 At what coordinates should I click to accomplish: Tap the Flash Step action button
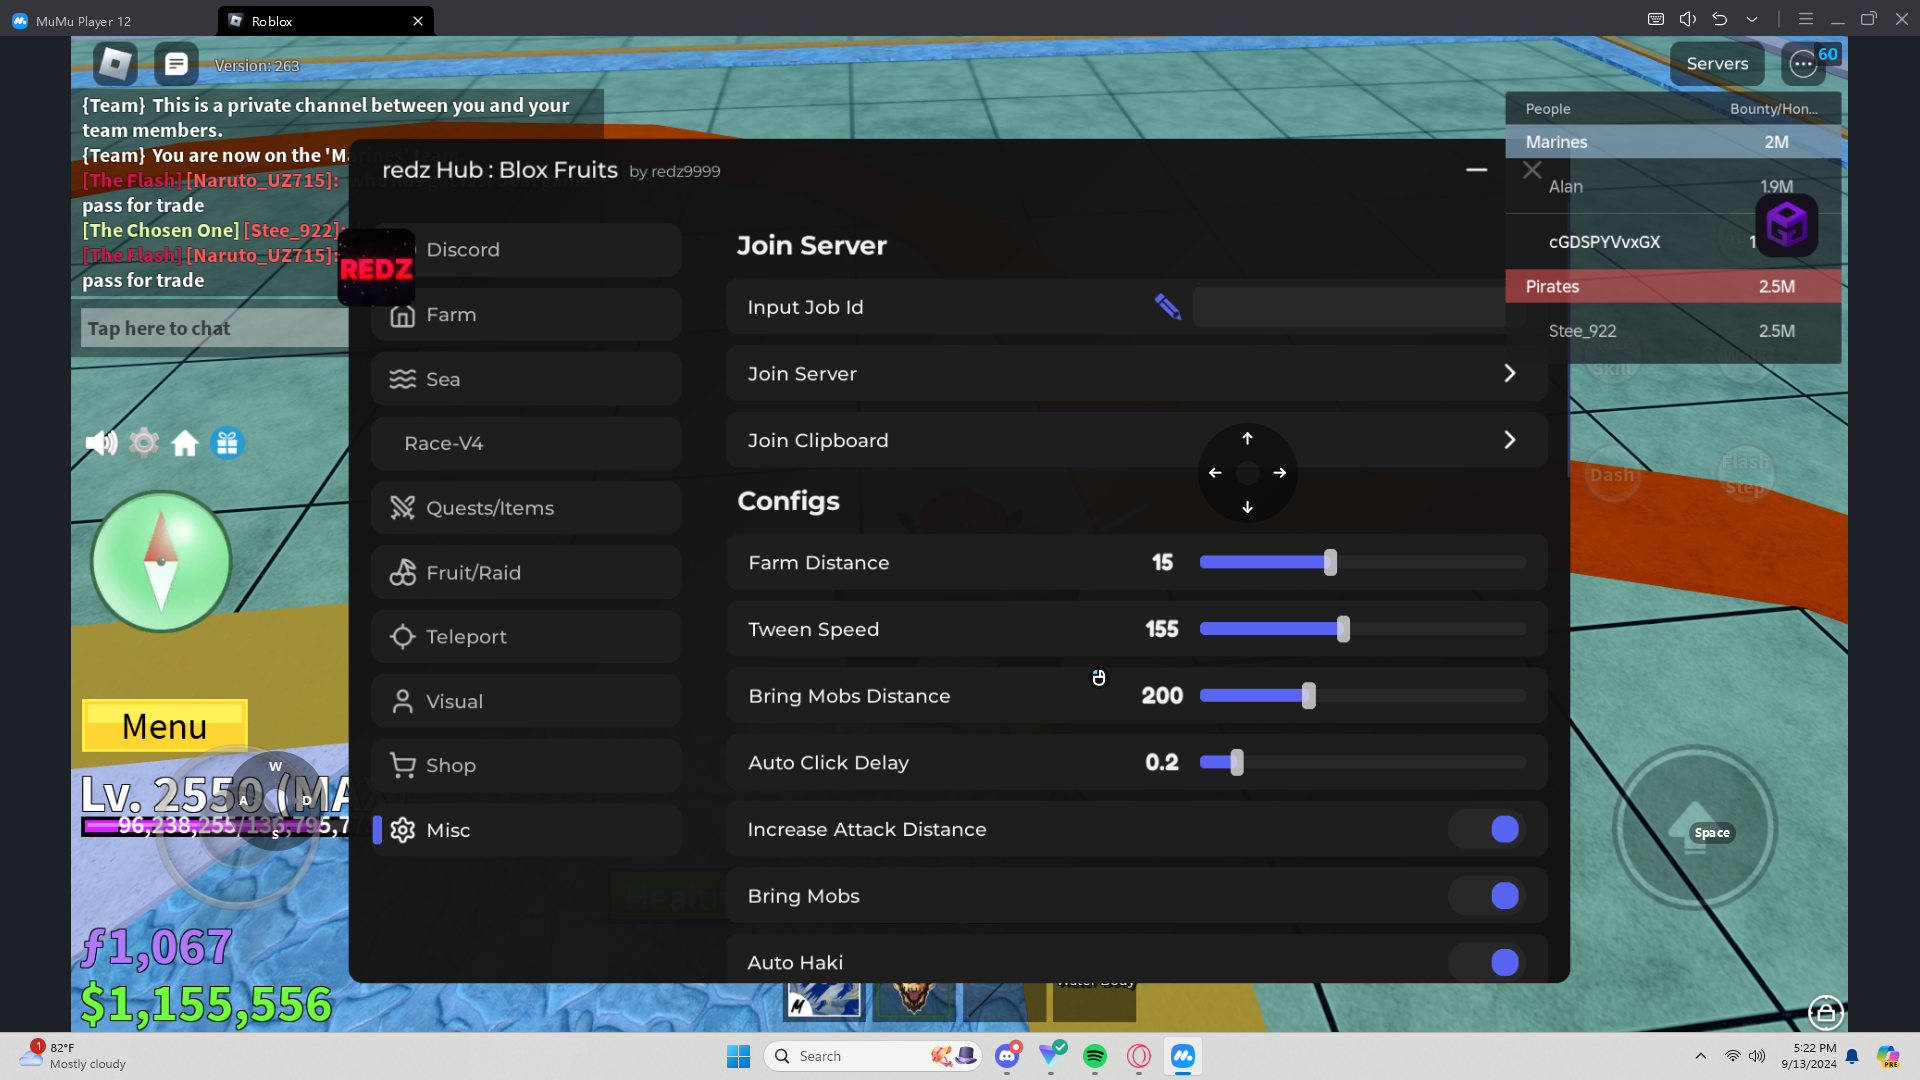pos(1745,474)
